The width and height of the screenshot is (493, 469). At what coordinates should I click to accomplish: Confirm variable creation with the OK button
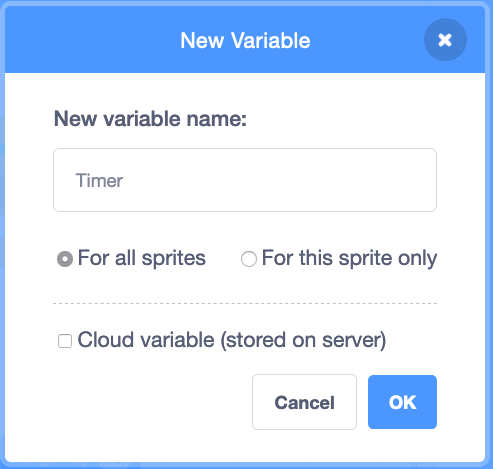coord(402,402)
